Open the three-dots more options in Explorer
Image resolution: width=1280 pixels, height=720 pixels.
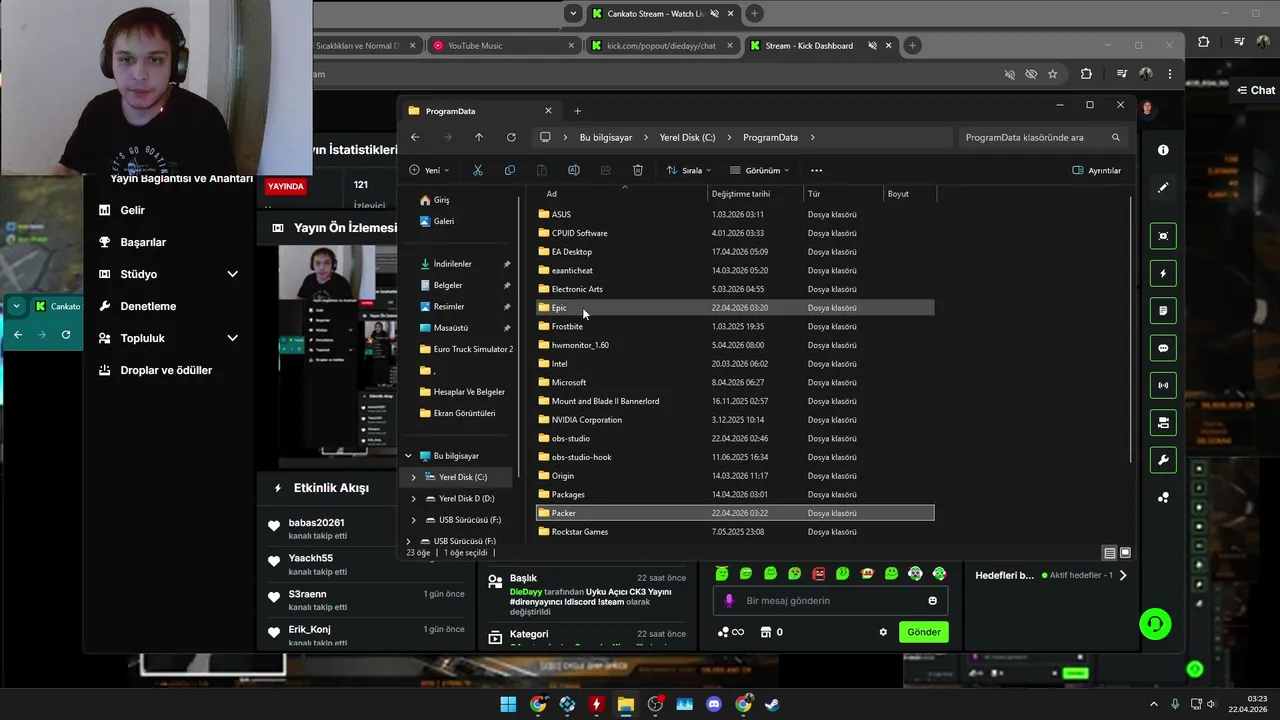[x=816, y=170]
